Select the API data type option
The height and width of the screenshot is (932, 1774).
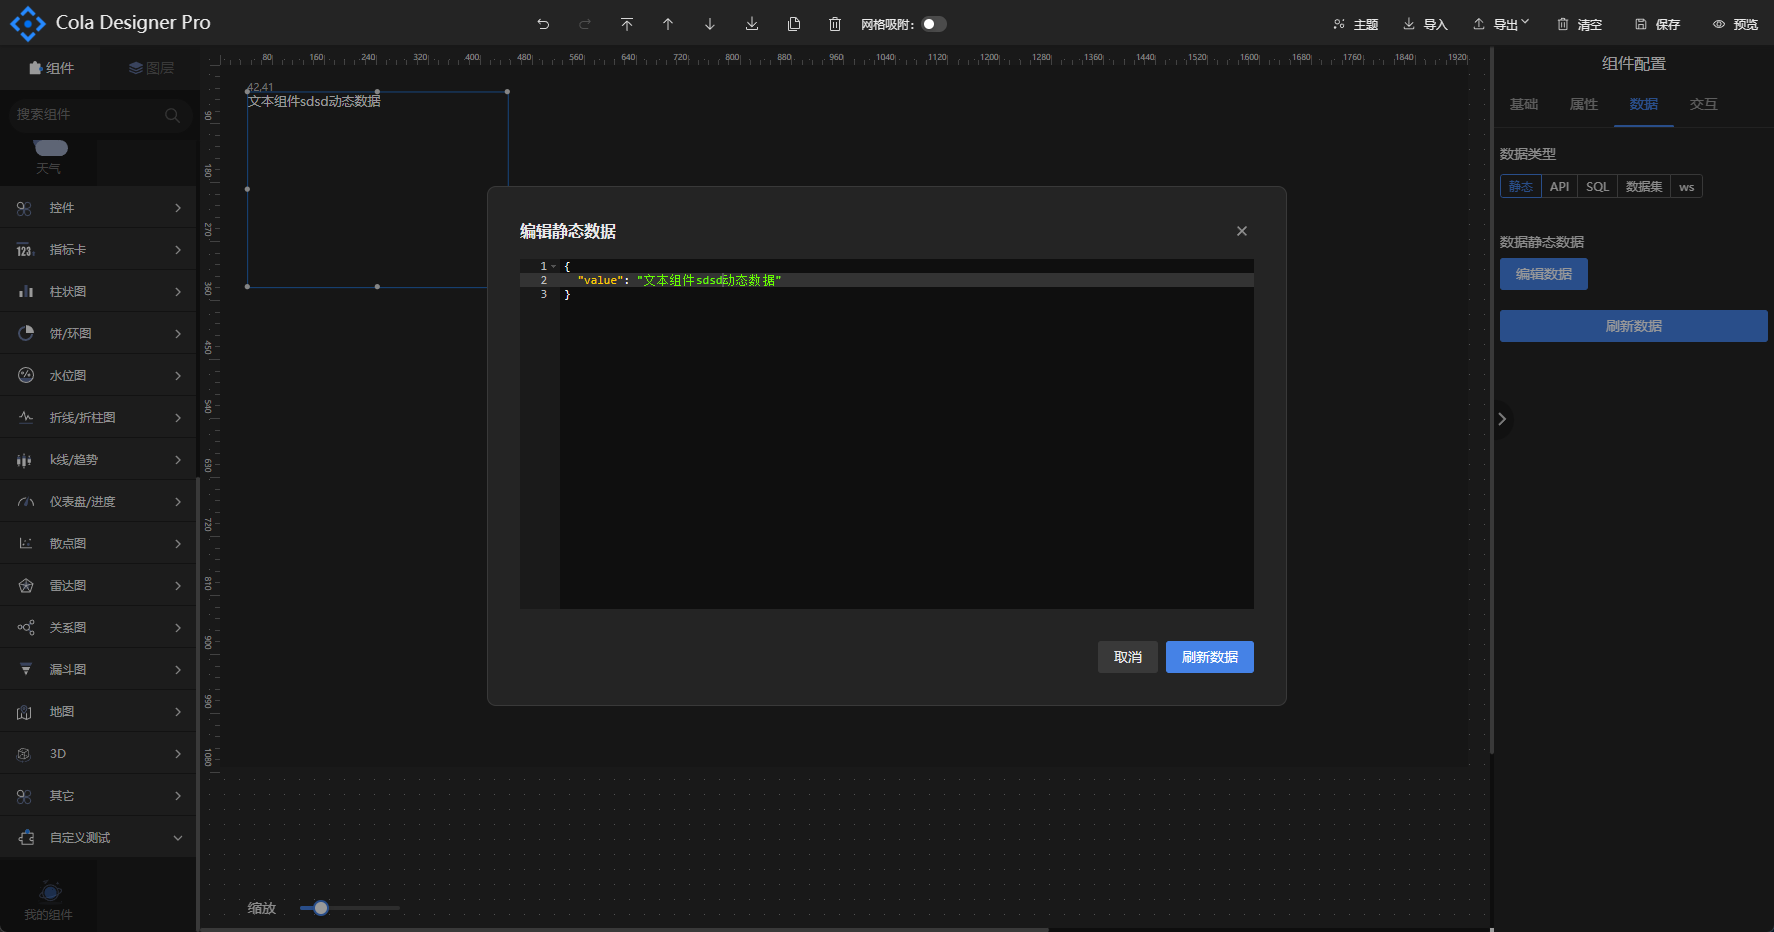point(1559,187)
